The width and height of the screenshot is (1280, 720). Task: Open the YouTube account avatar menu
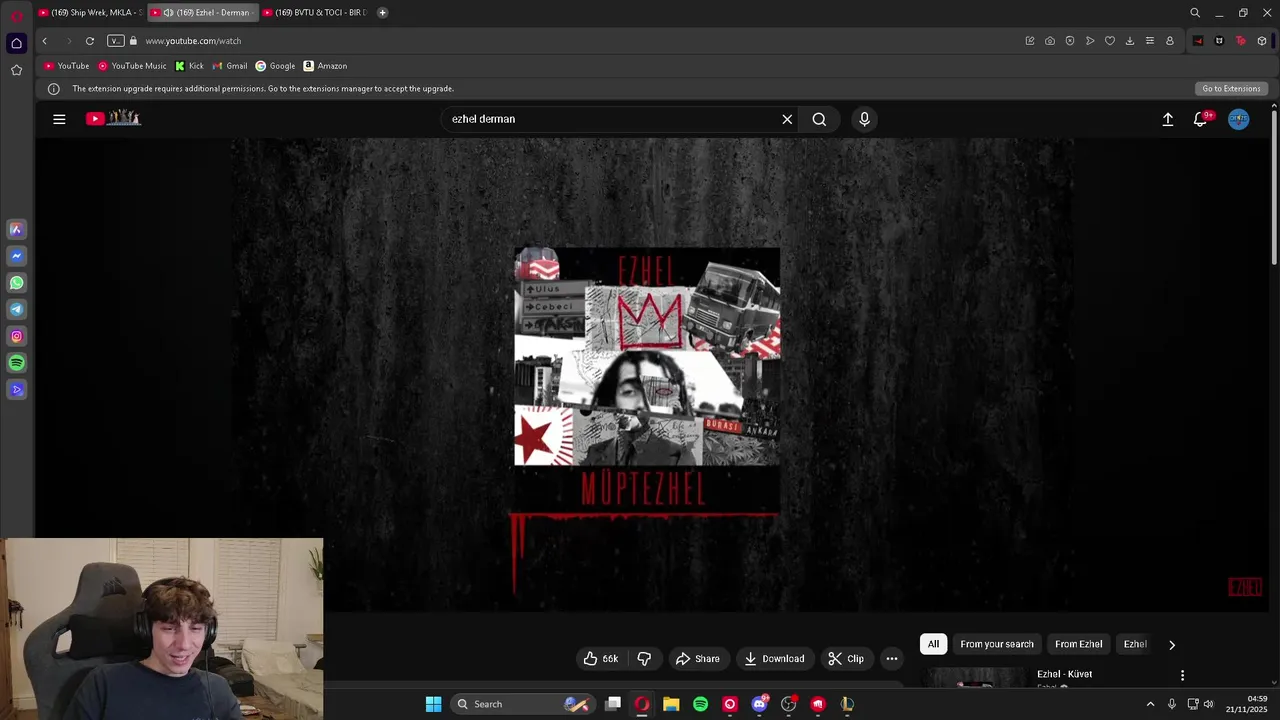click(x=1239, y=119)
